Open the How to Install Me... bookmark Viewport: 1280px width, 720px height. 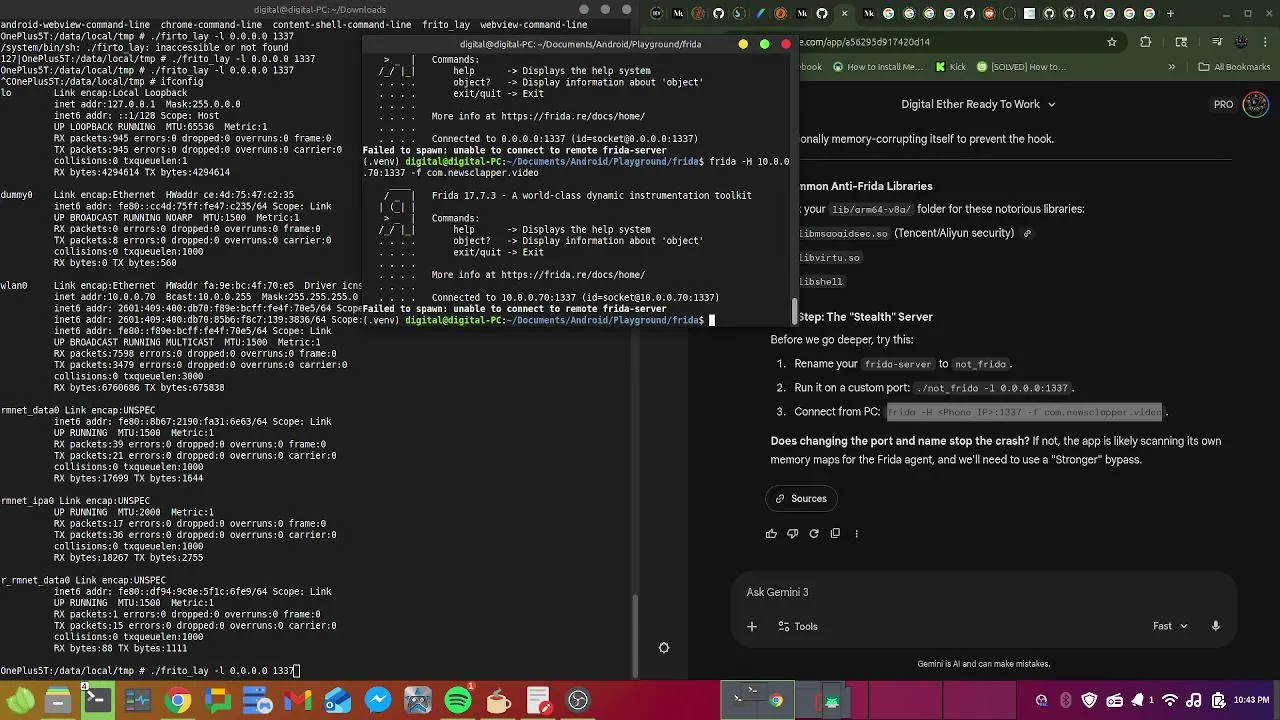[877, 67]
